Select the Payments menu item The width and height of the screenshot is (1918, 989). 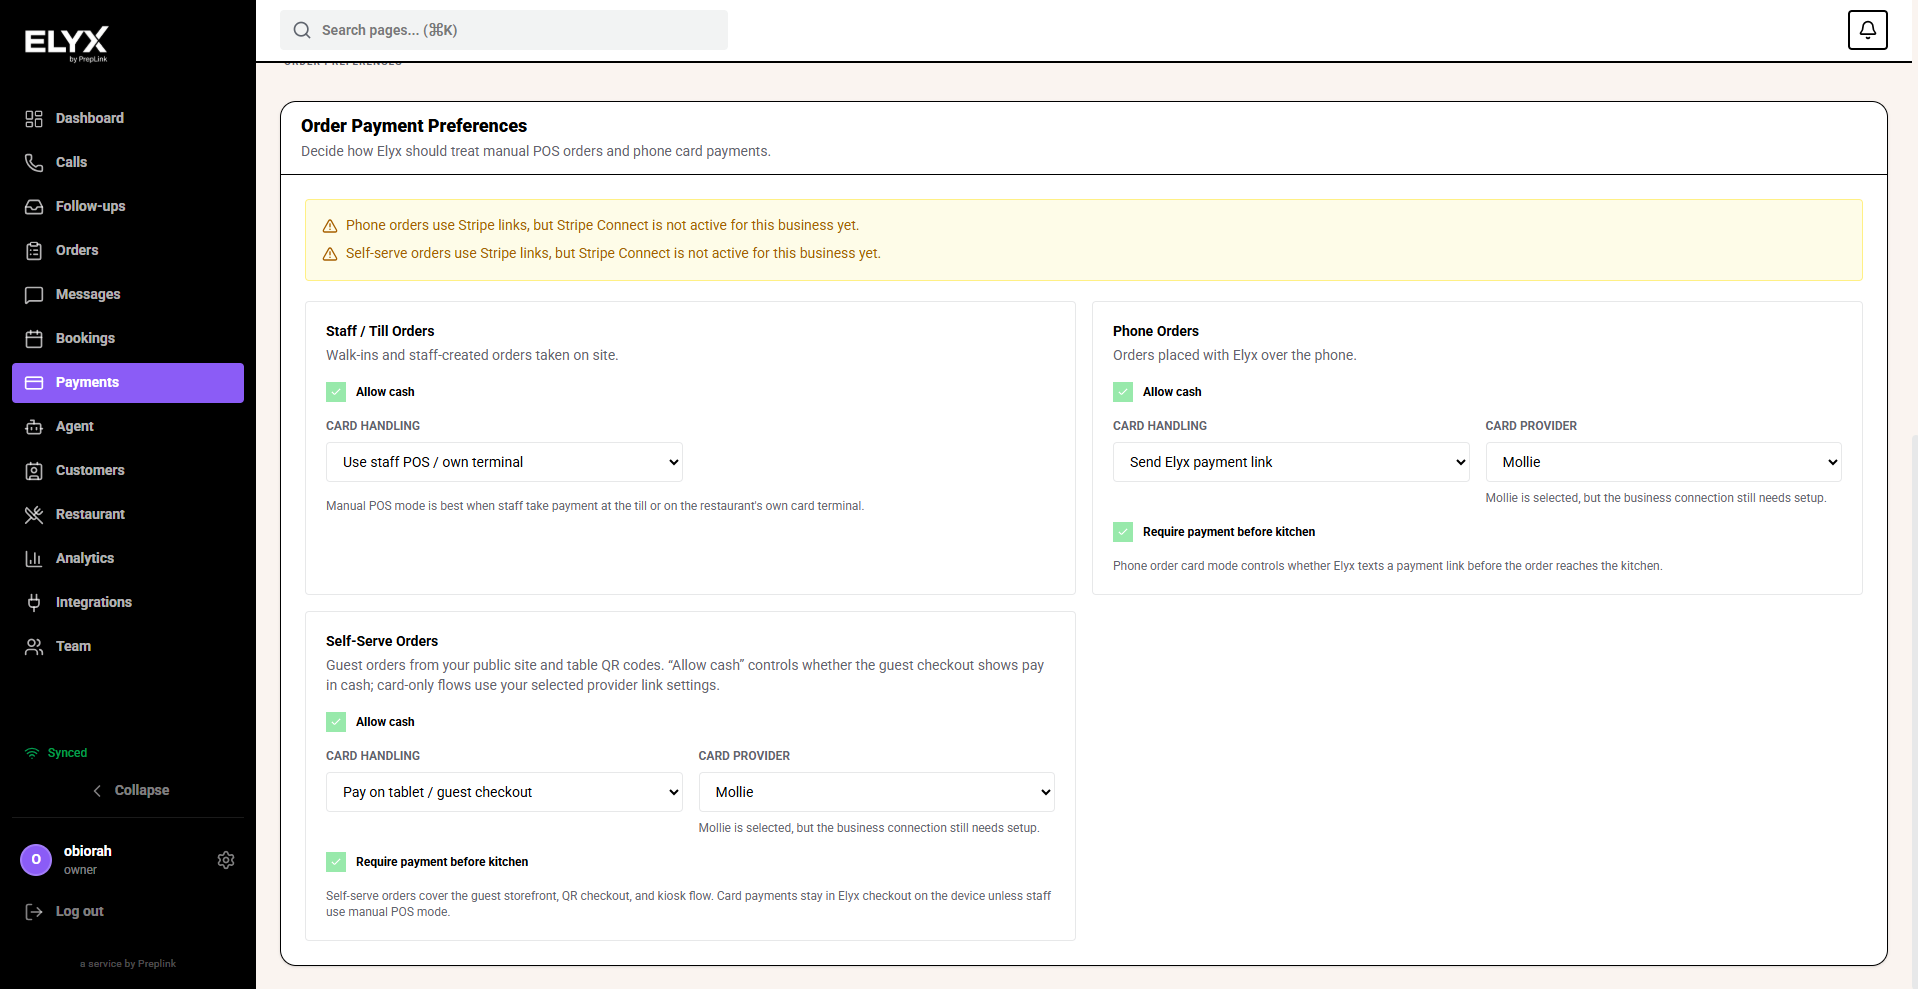pyautogui.click(x=128, y=383)
